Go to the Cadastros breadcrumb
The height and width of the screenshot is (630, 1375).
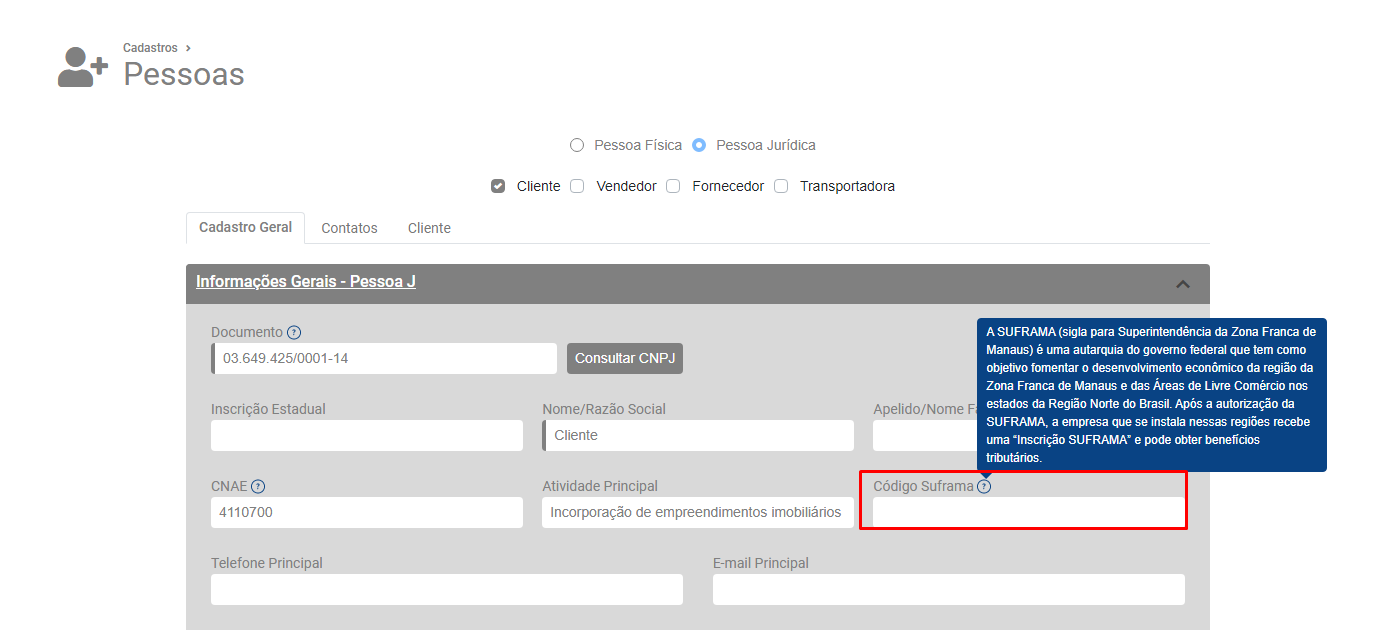150,47
